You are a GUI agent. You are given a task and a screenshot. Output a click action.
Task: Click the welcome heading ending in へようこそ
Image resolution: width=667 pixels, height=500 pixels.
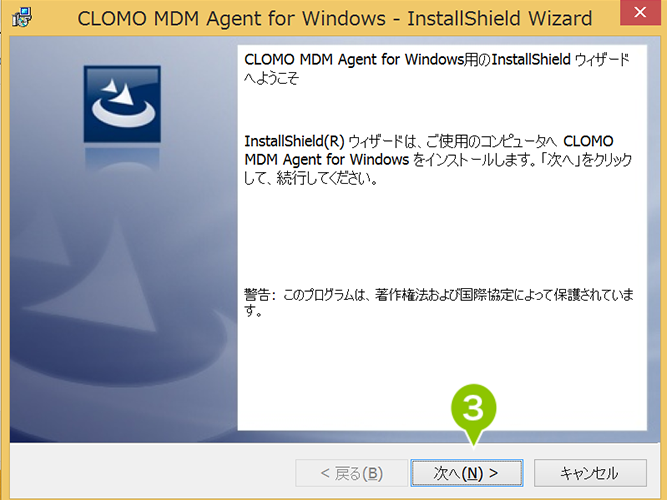click(x=436, y=68)
